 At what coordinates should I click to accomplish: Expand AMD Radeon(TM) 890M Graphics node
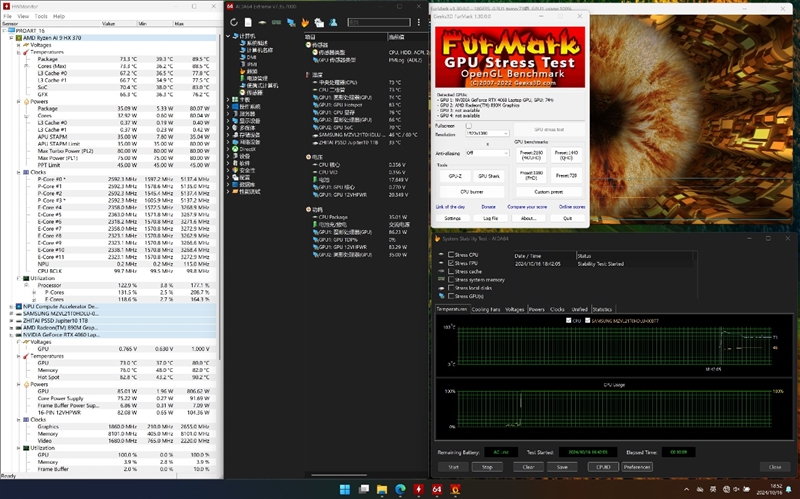point(11,328)
